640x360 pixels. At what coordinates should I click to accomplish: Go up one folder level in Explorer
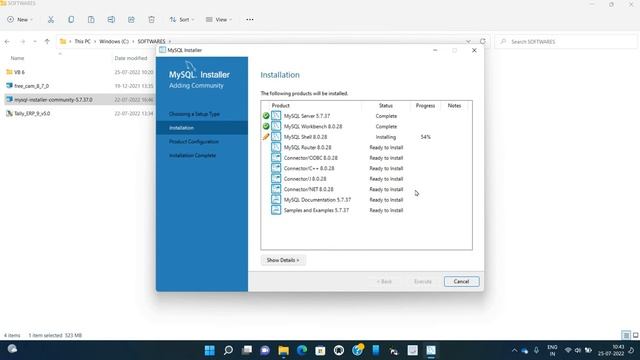pos(47,42)
